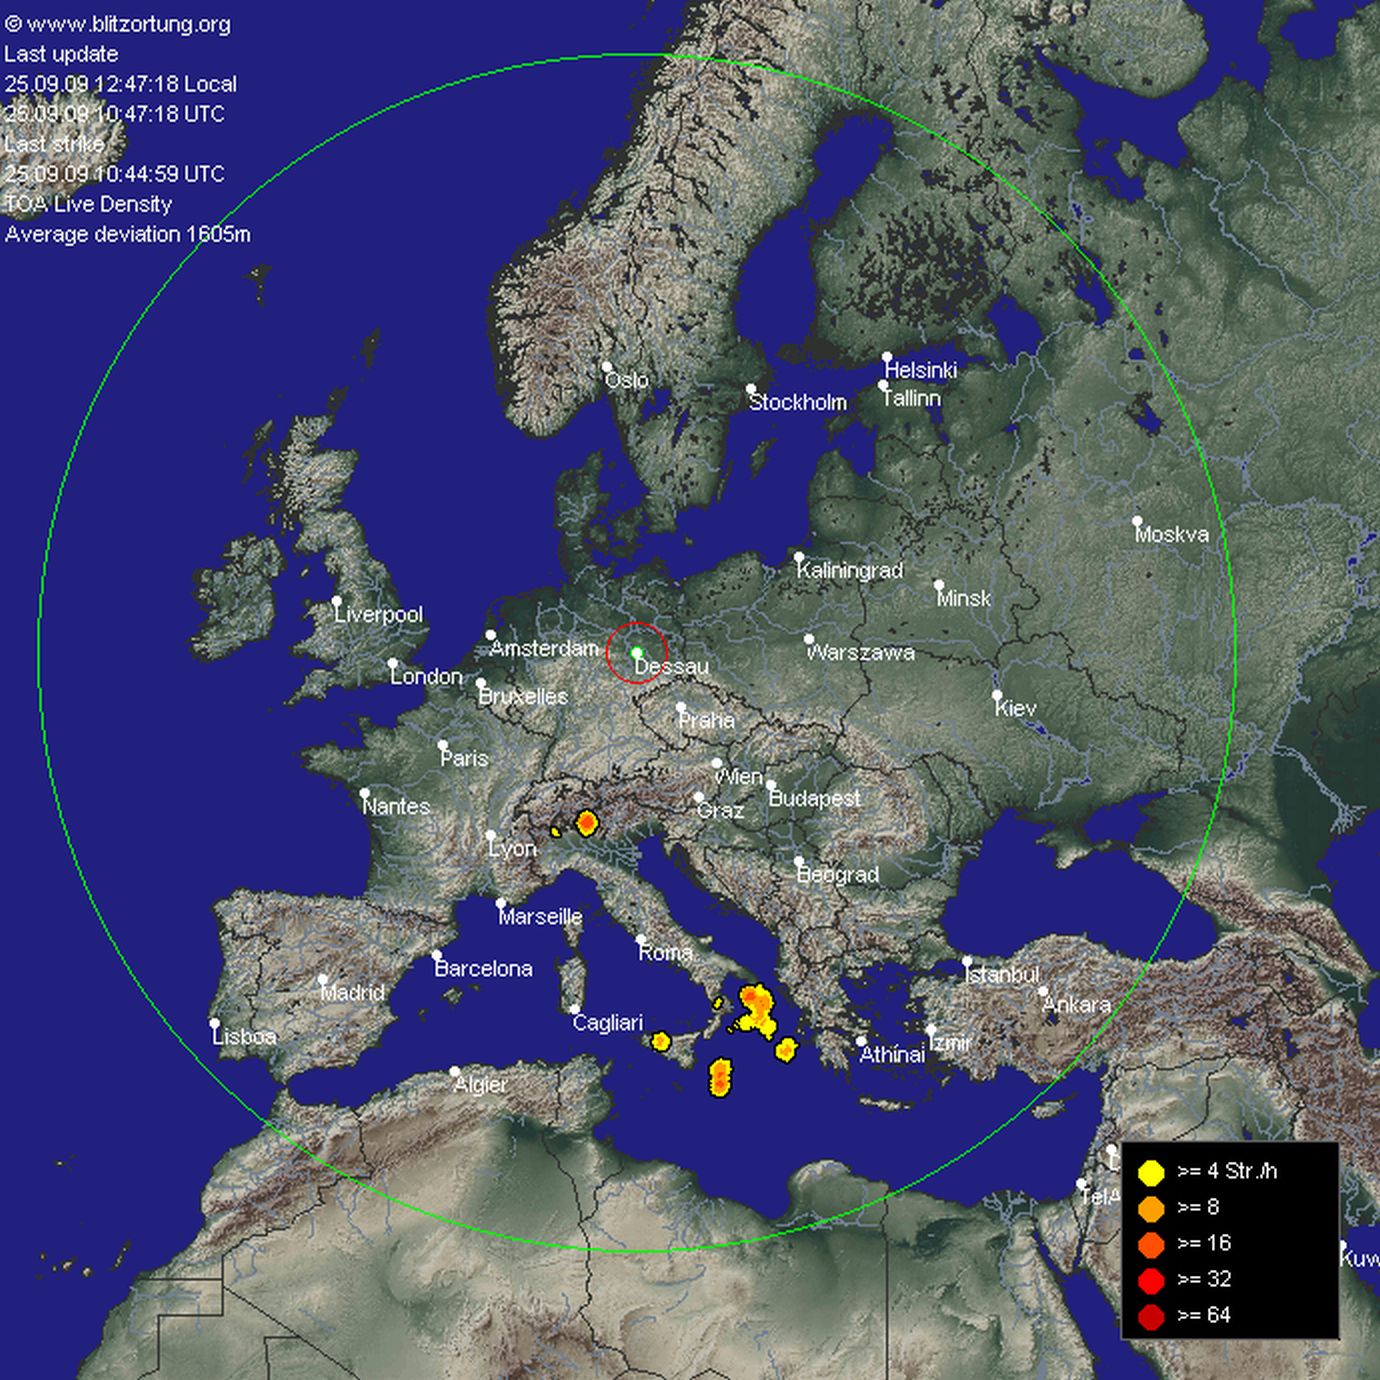The height and width of the screenshot is (1380, 1380).
Task: Click the '© www.blitzortung.org' copyright text
Action: click(118, 24)
